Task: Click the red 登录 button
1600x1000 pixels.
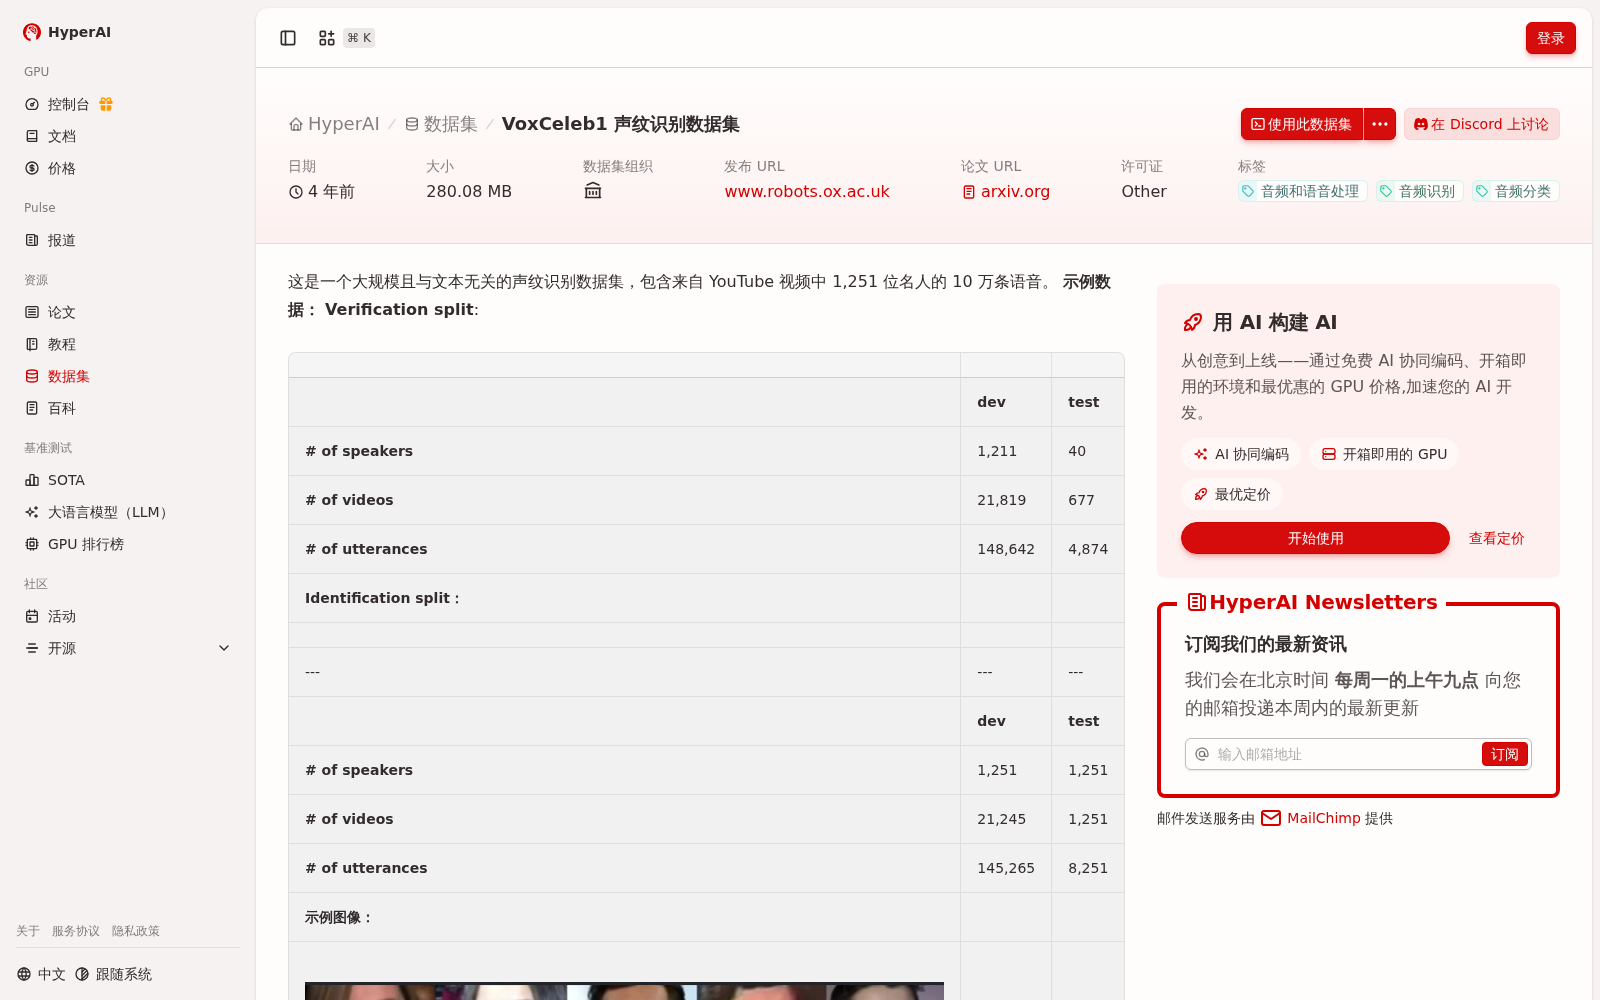Action: coord(1550,38)
